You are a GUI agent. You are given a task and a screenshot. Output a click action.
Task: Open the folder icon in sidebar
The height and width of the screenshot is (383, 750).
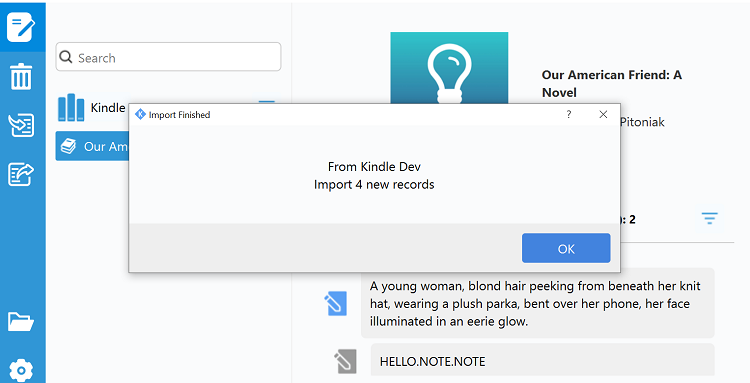21,321
